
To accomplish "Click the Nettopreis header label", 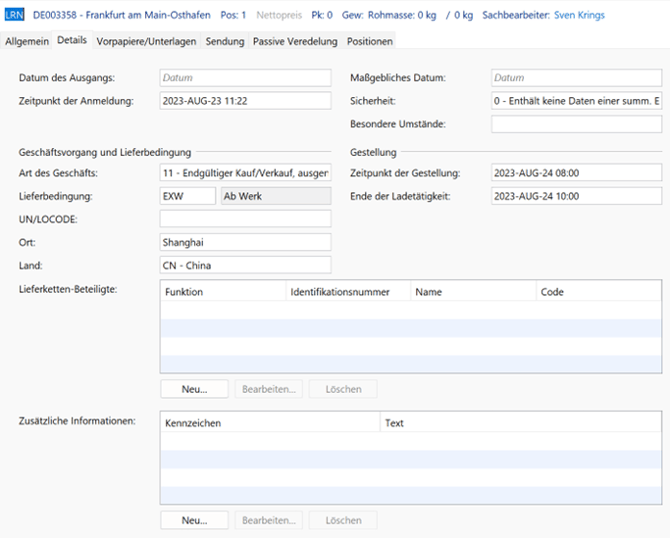I will 279,15.
